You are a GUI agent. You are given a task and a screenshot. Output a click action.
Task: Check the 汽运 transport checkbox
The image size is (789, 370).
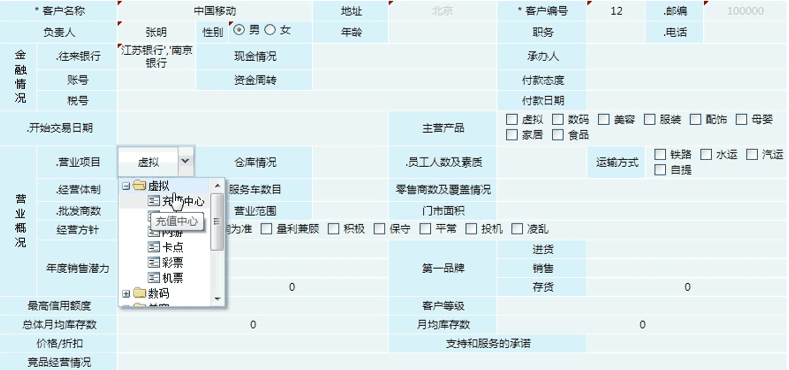point(752,155)
